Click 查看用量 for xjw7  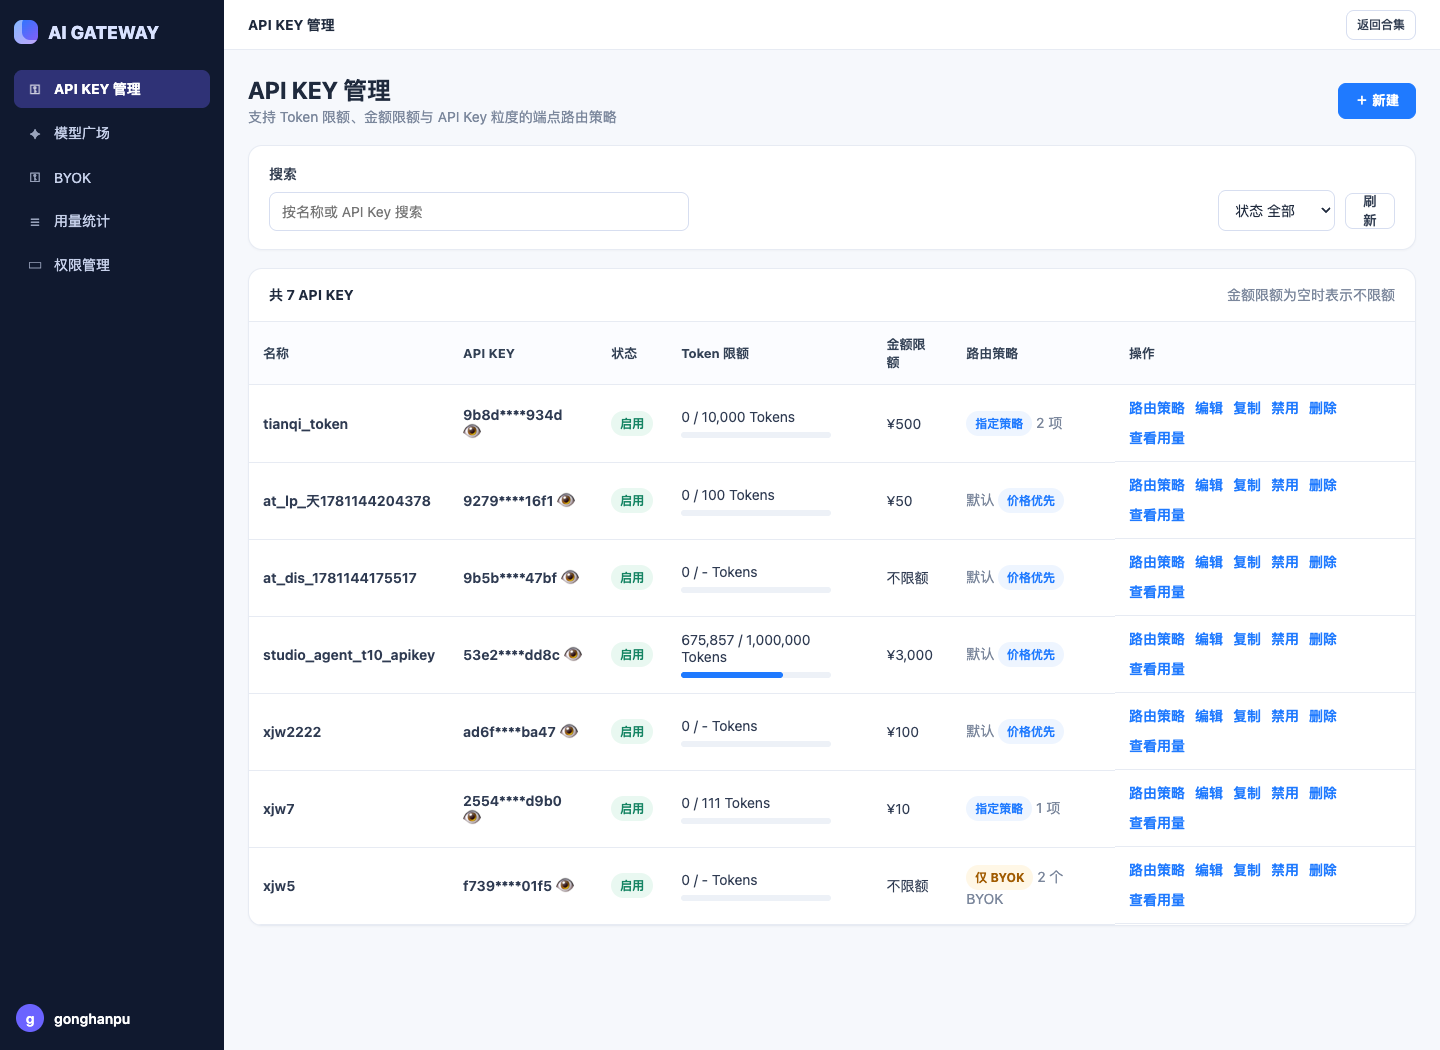(x=1157, y=823)
